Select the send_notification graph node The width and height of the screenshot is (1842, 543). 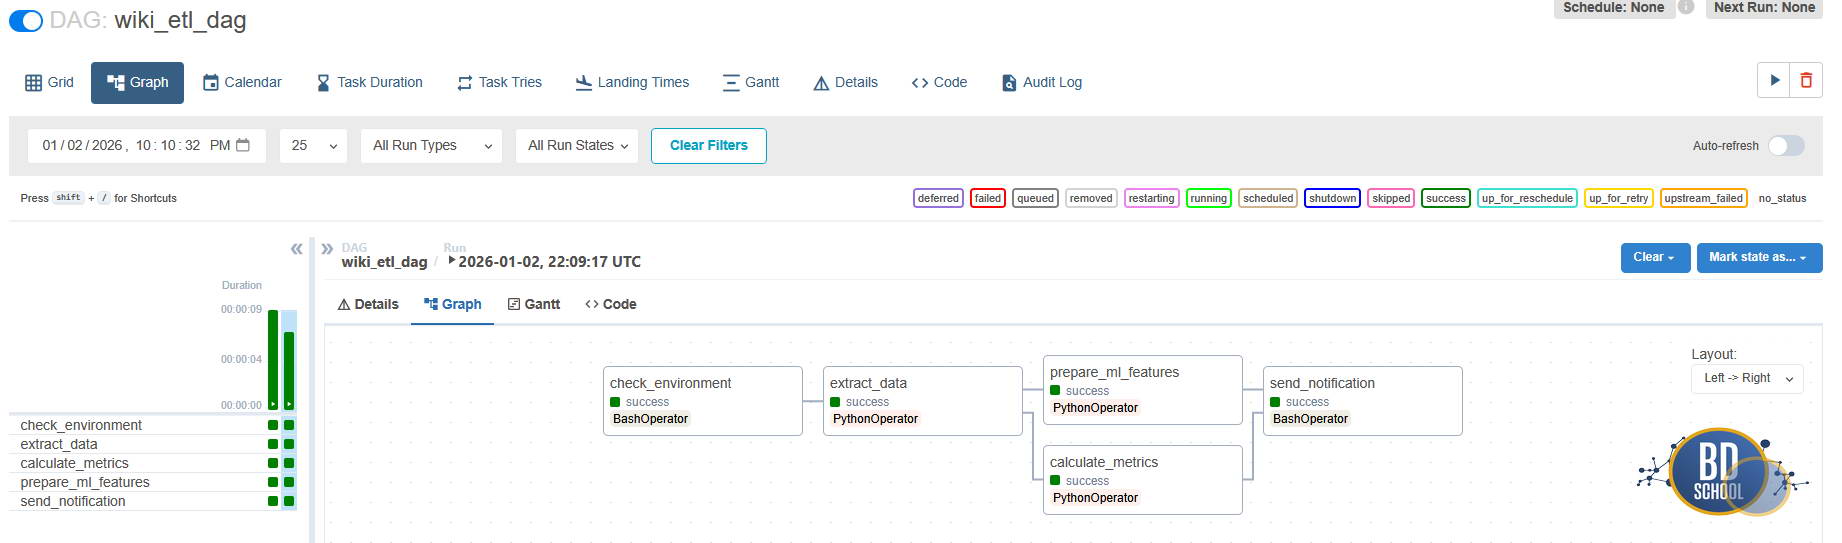point(1363,401)
